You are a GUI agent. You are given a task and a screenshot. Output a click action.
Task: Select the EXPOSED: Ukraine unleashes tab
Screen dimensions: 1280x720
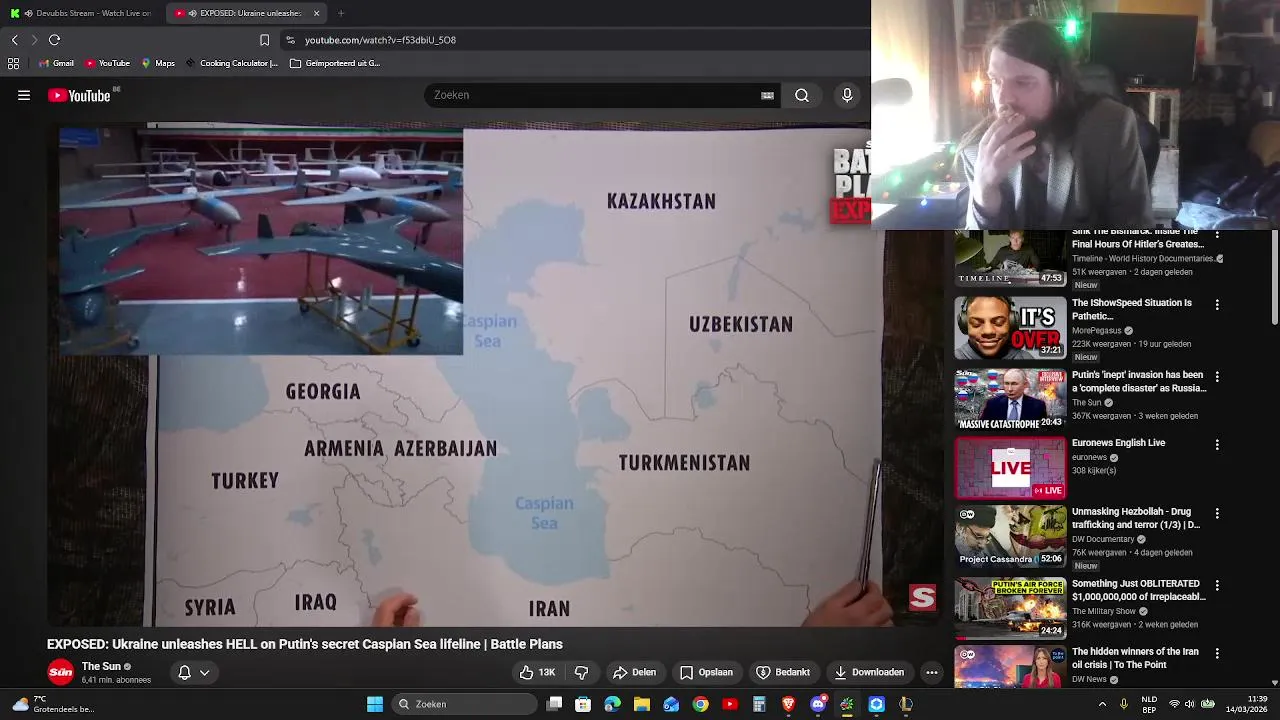[x=246, y=13]
